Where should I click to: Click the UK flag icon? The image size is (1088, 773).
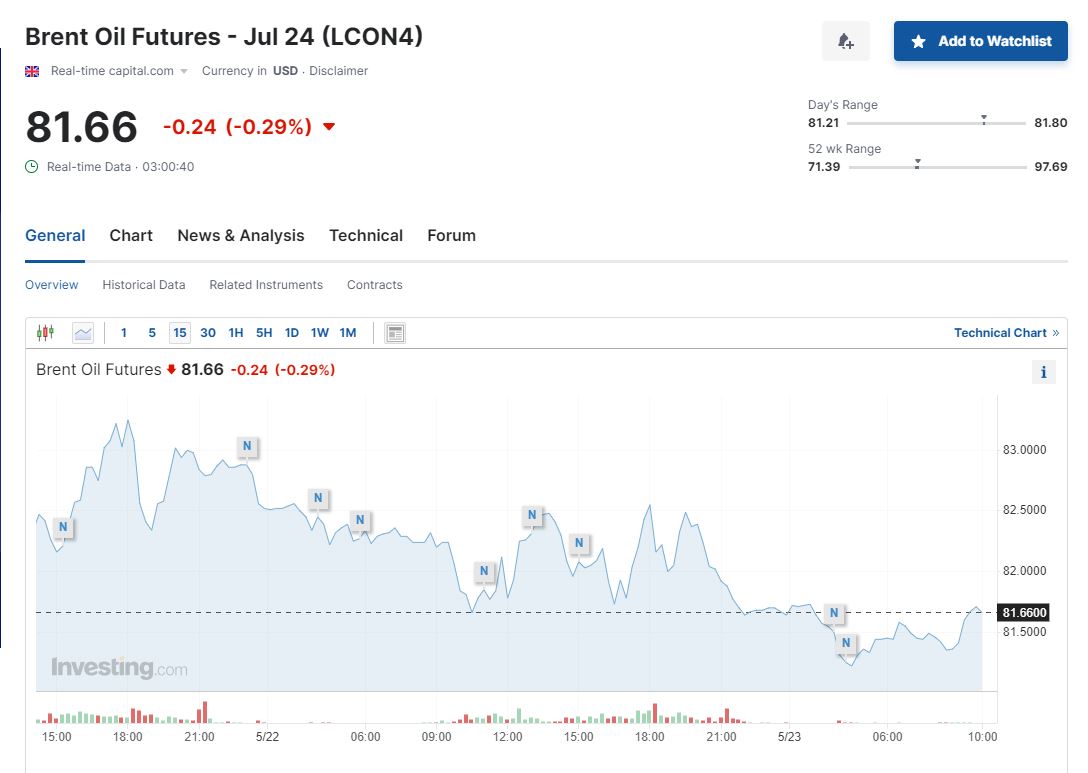click(x=32, y=71)
